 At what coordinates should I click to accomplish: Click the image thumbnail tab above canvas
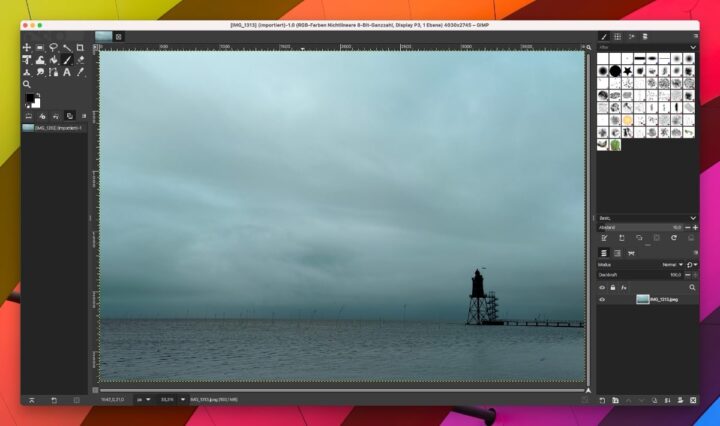coord(103,36)
